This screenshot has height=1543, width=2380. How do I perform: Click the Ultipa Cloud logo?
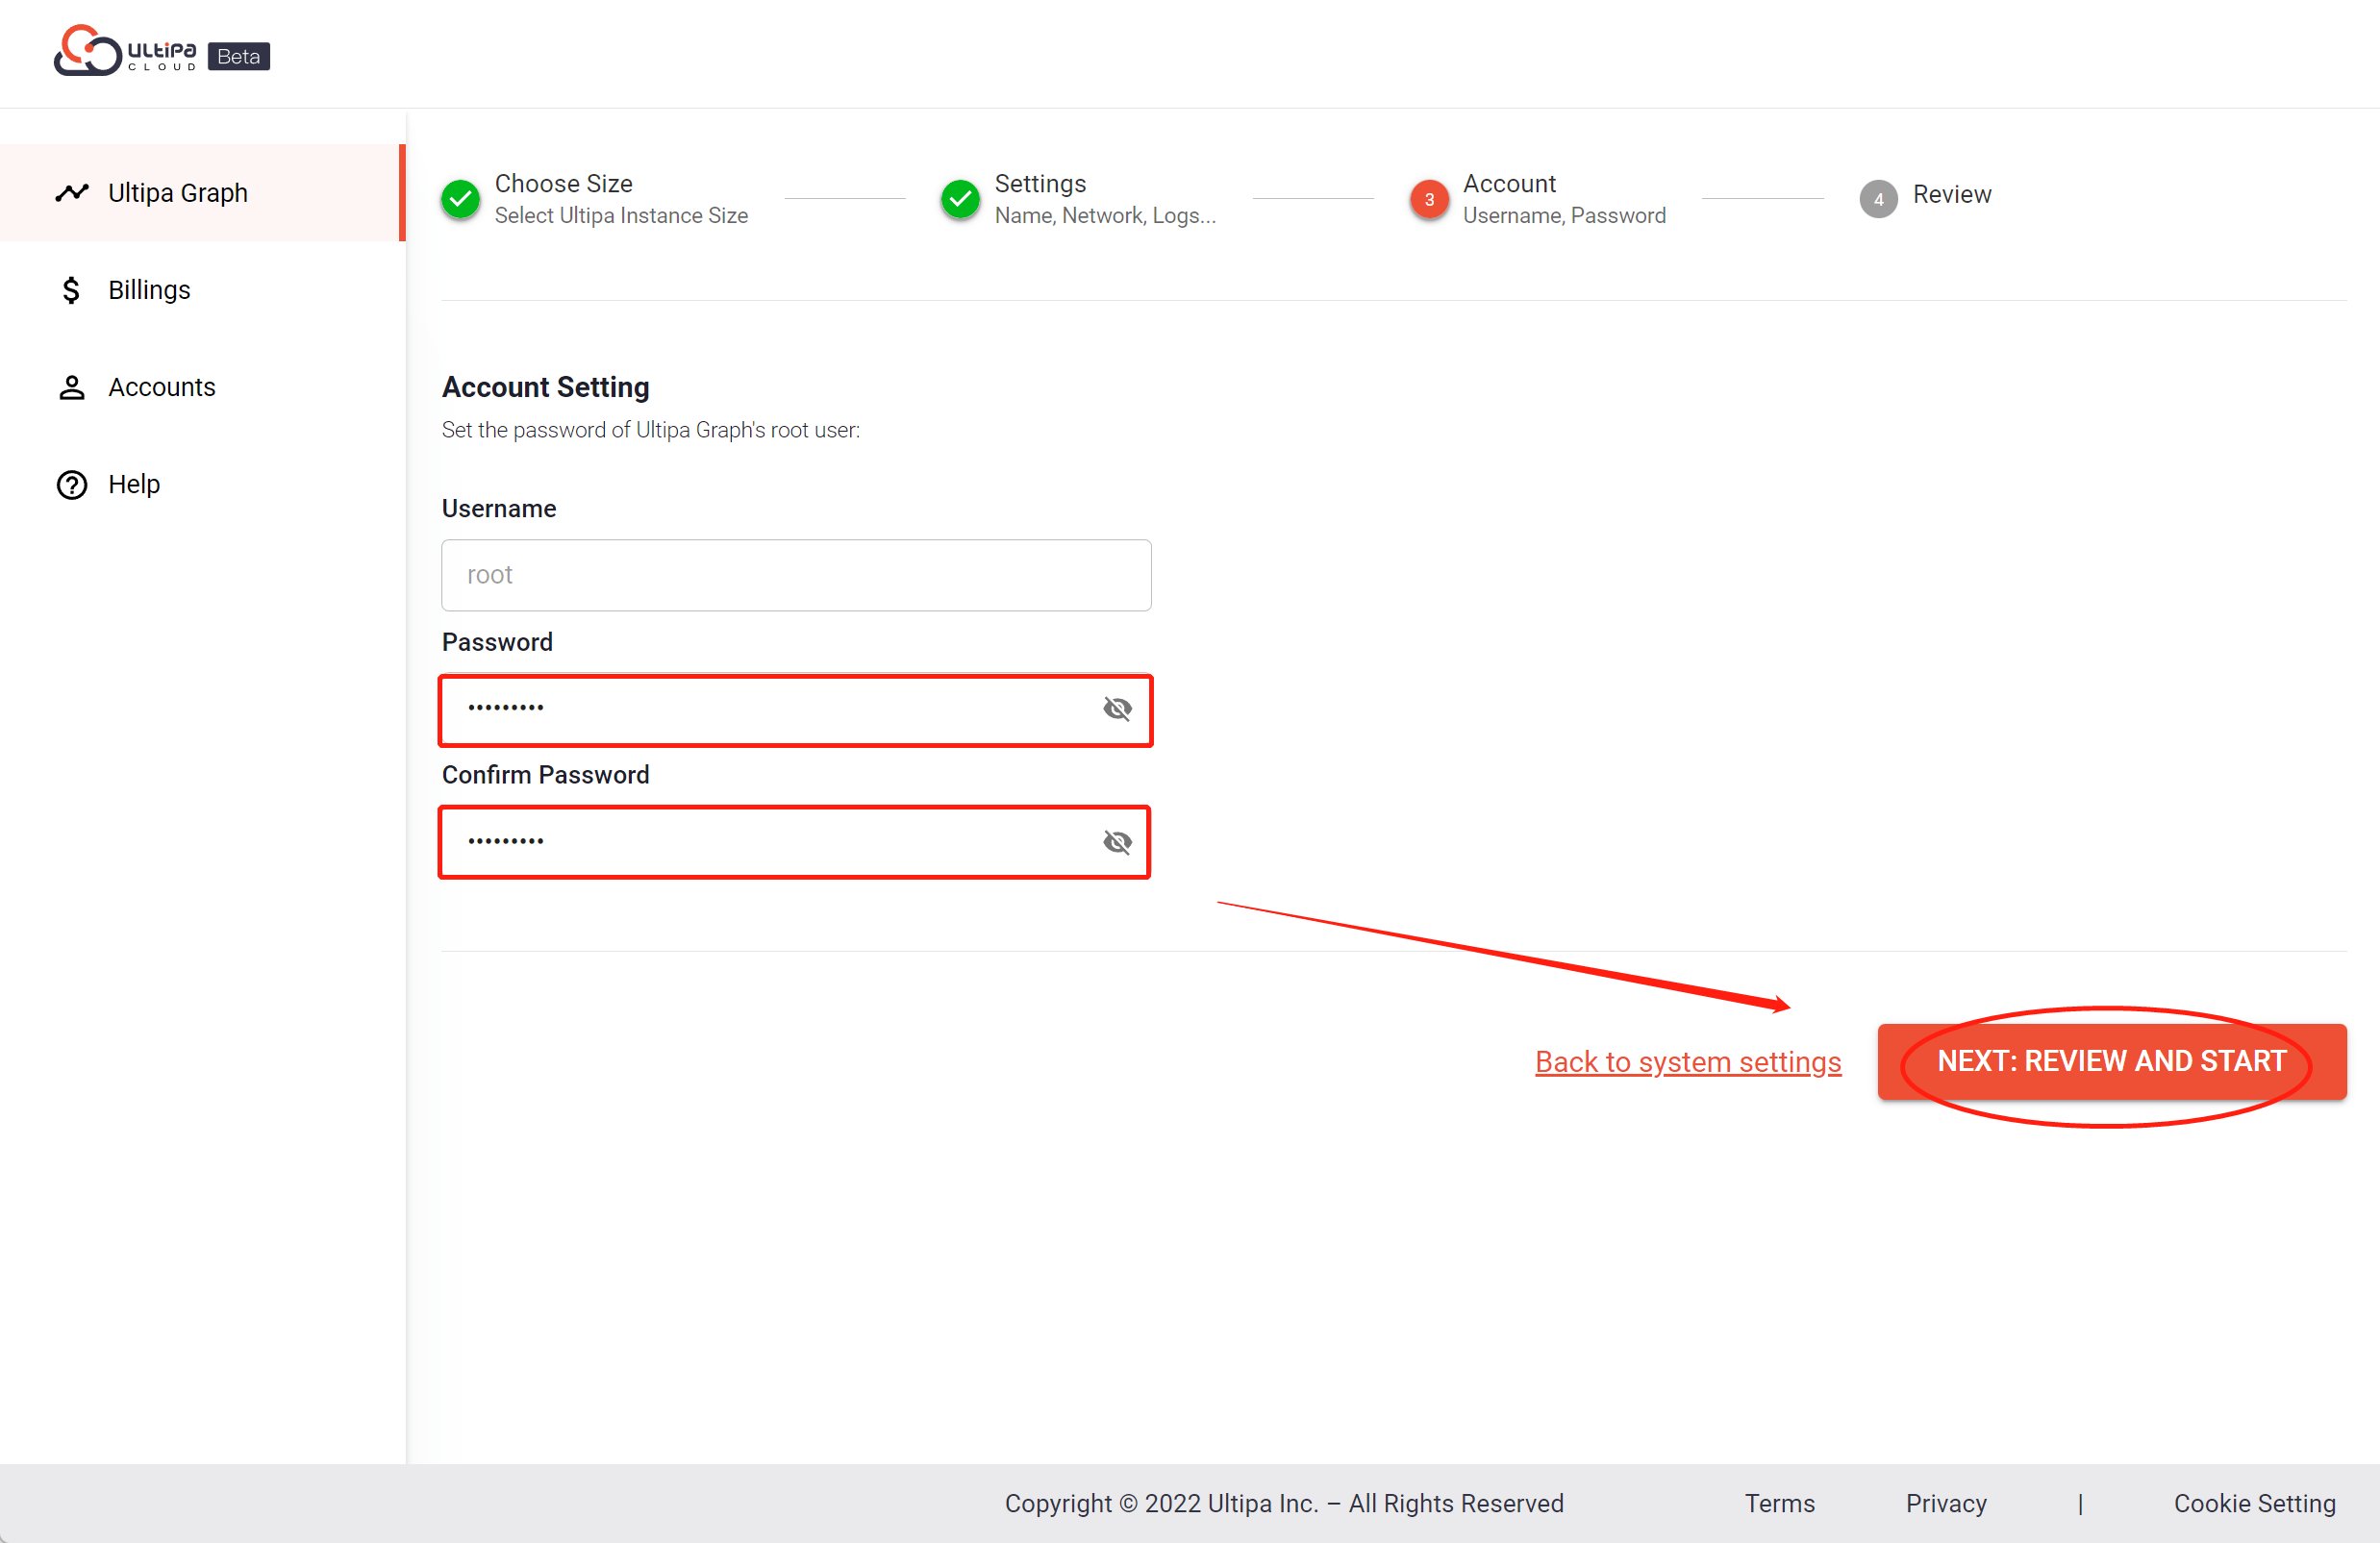click(126, 51)
